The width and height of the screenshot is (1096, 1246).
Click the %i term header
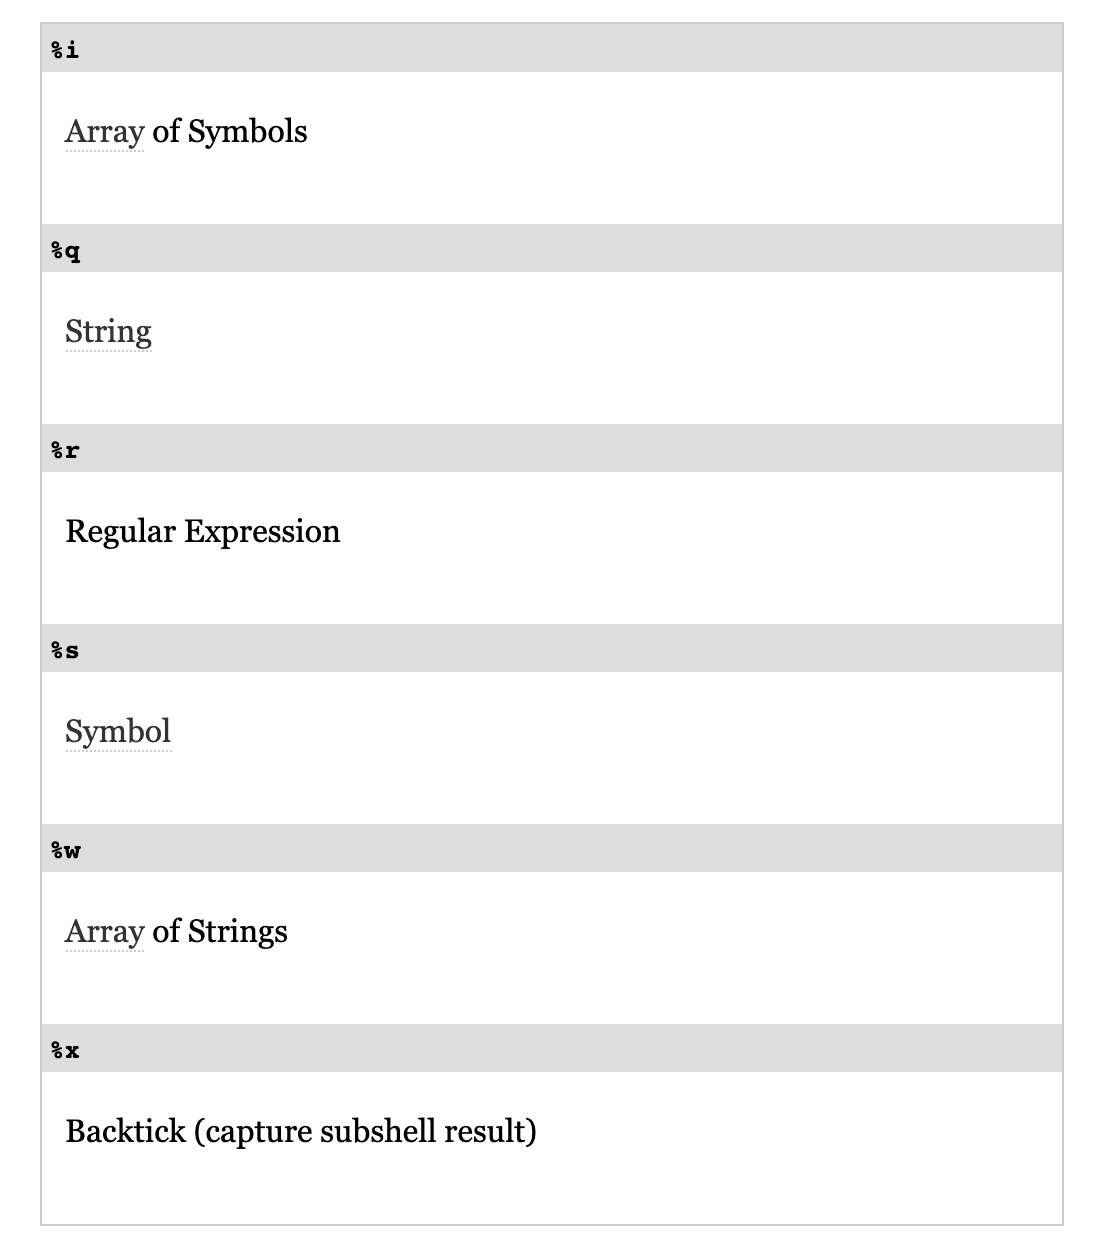(65, 49)
